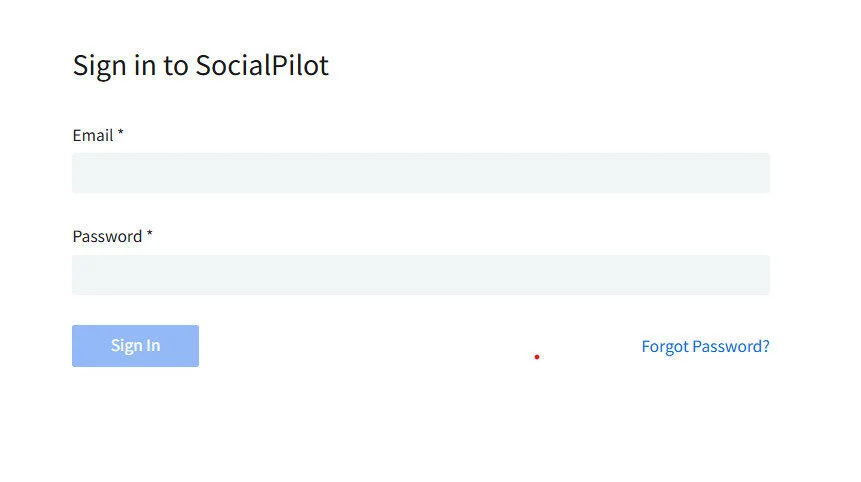
Task: Submit the form with Sign In
Action: point(135,346)
